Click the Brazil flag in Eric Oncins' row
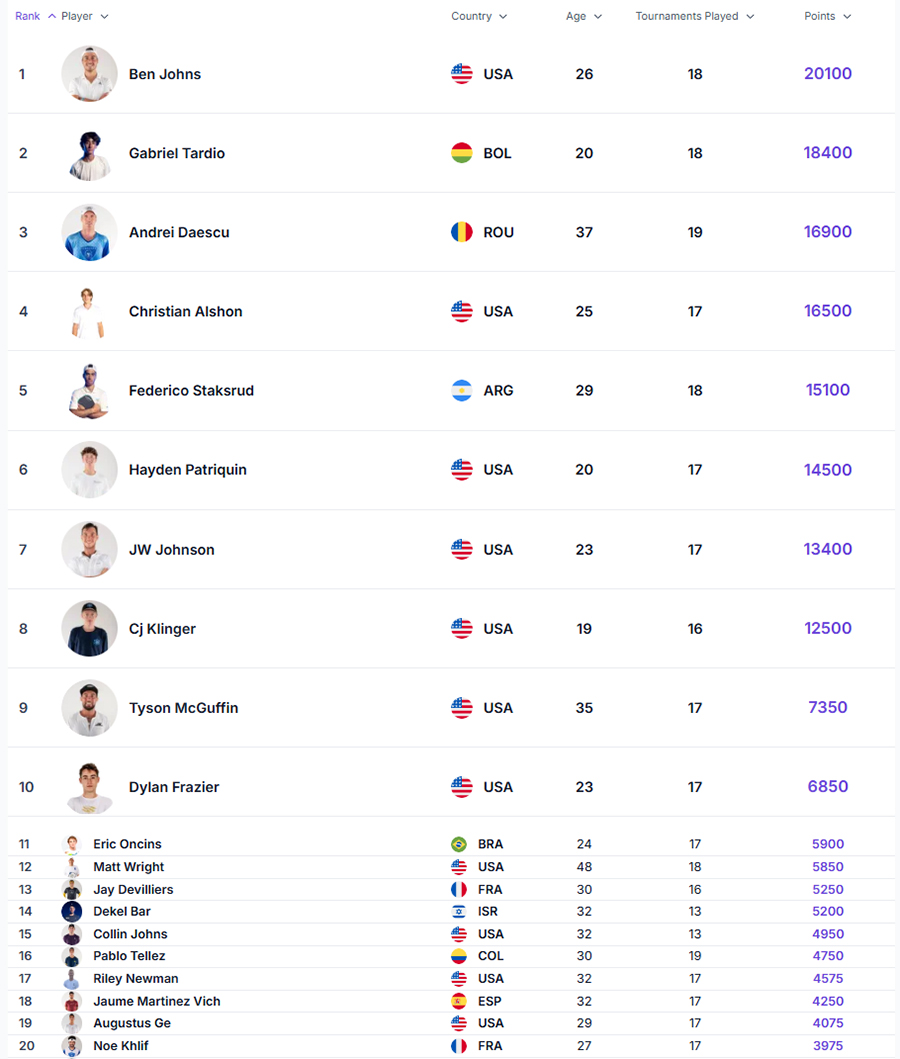 coord(459,844)
